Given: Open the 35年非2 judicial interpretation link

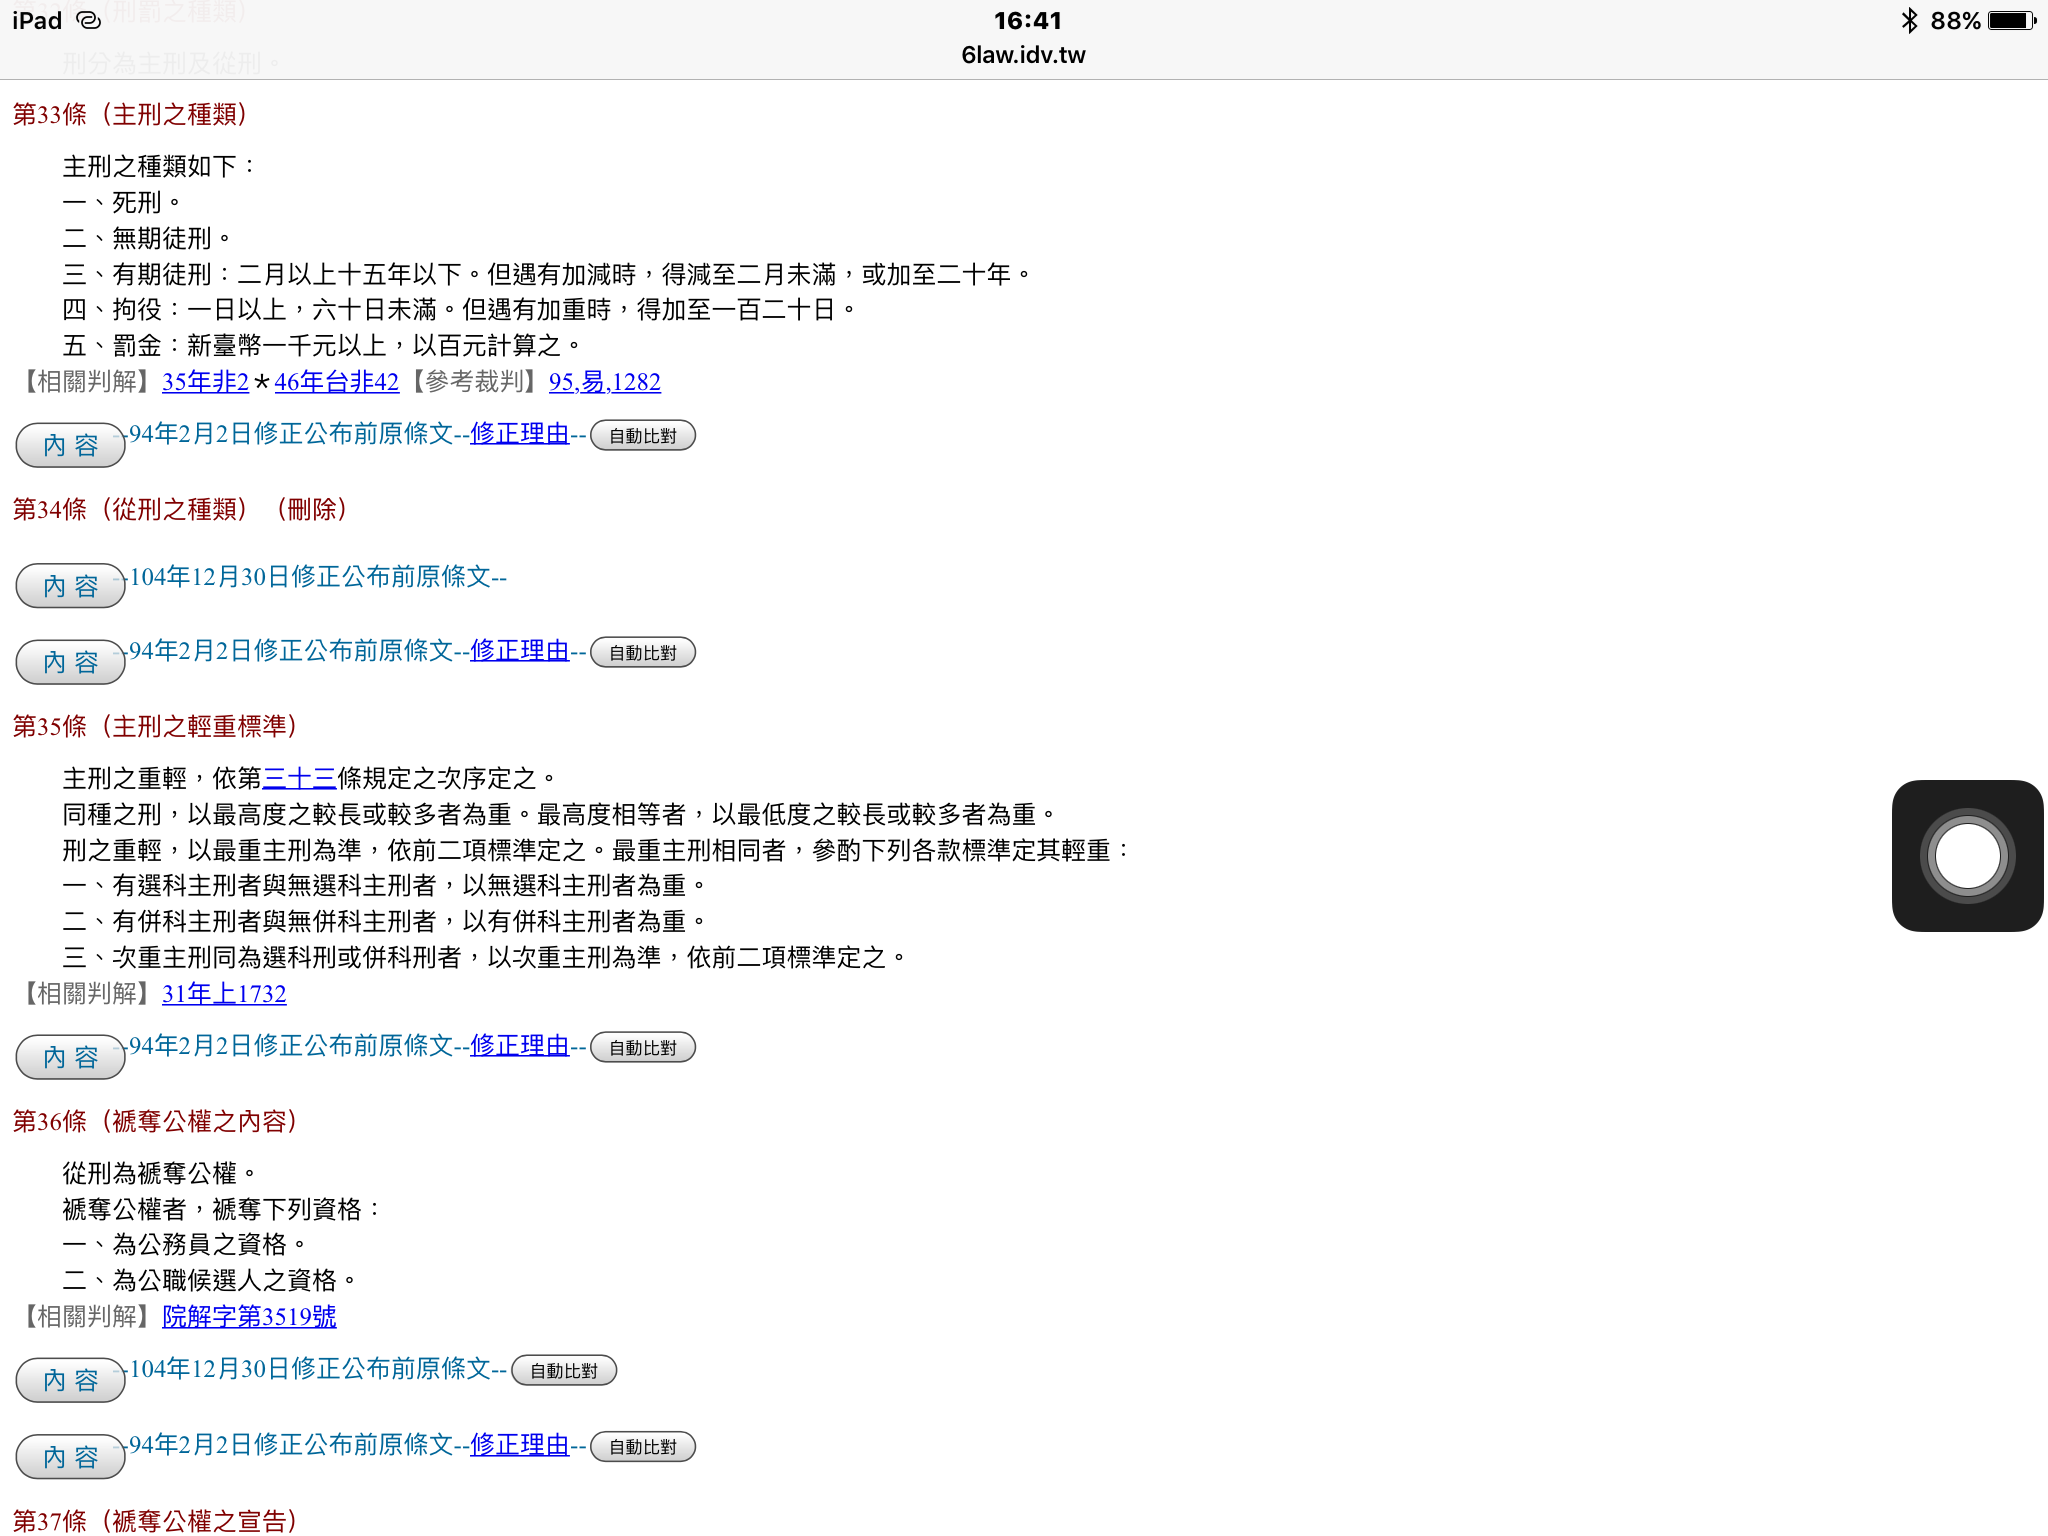Looking at the screenshot, I should pos(204,382).
